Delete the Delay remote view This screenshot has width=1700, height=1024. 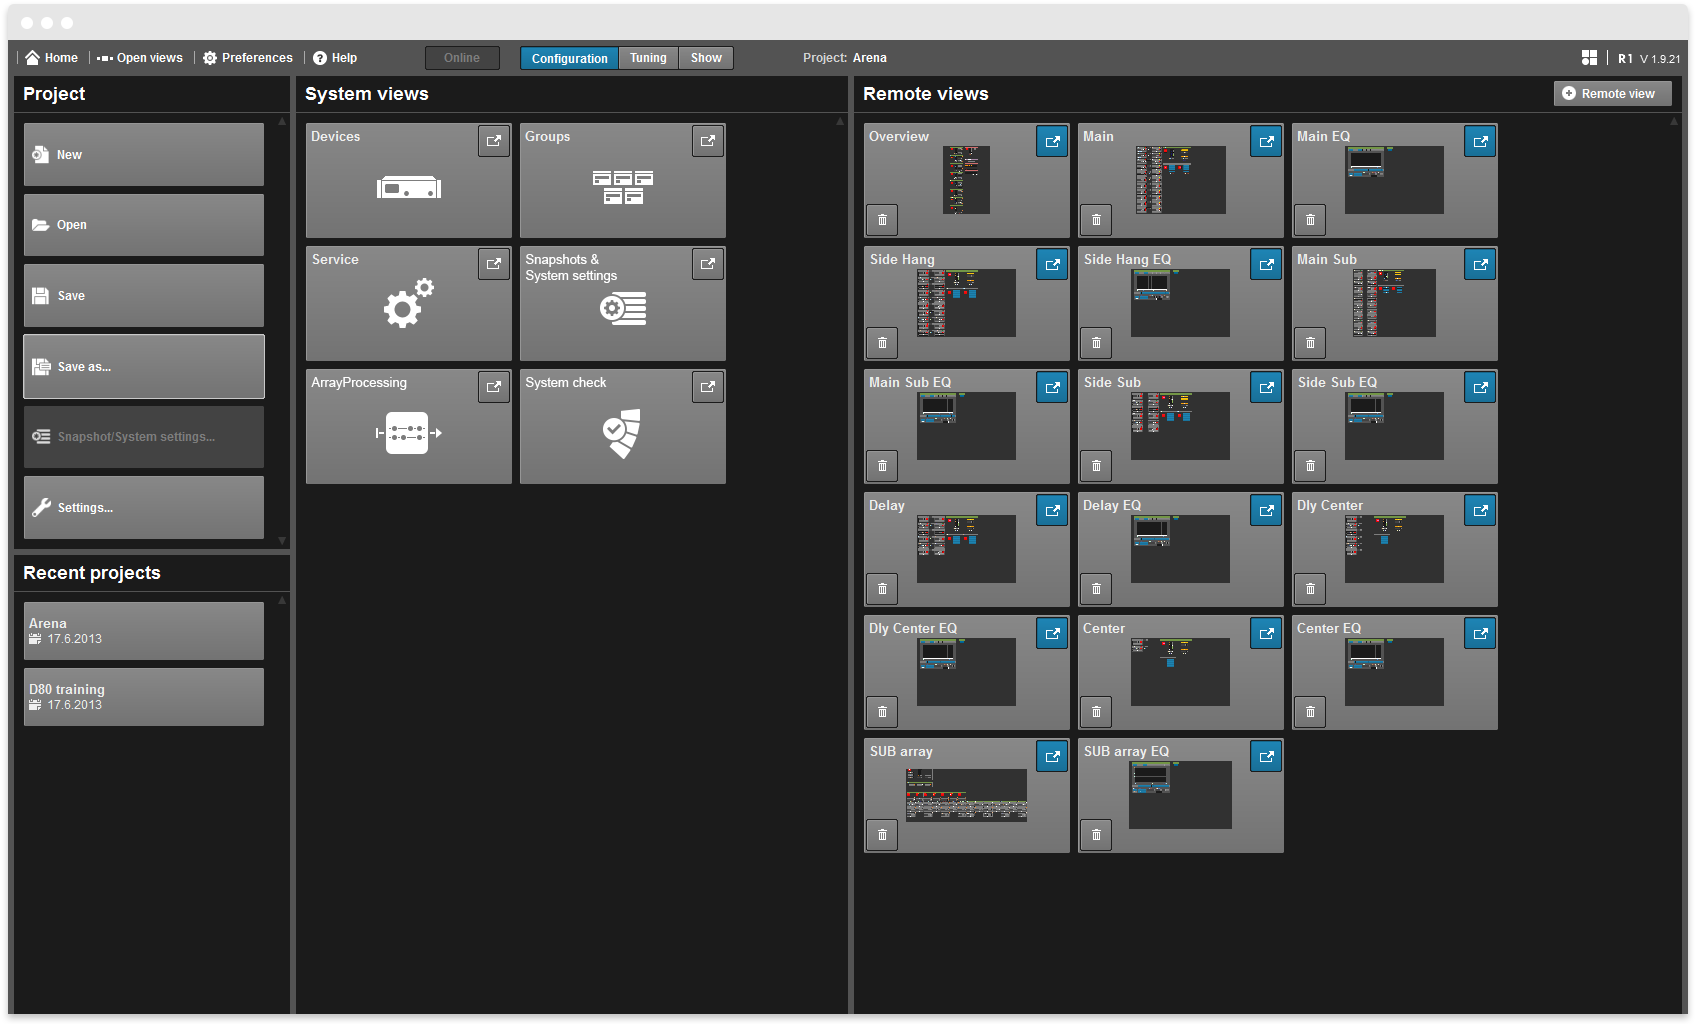tap(882, 589)
